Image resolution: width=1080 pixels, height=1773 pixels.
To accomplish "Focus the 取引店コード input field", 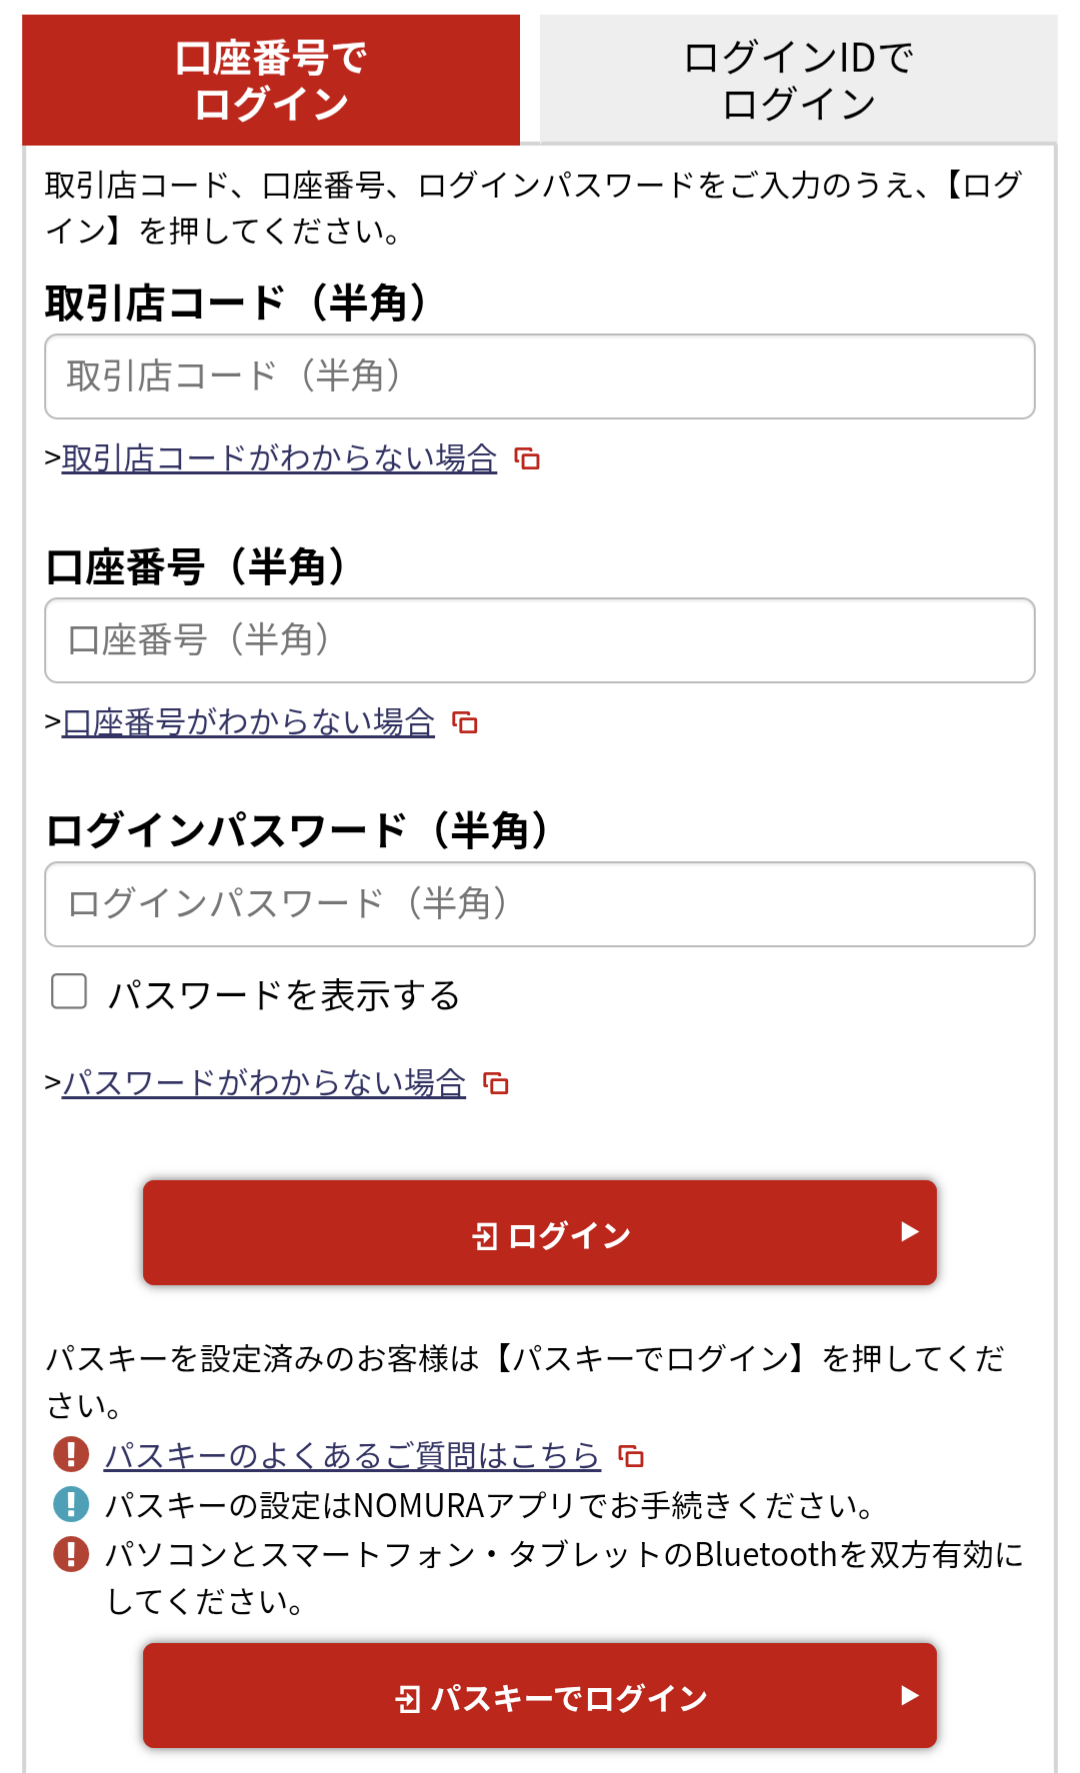I will pos(540,377).
